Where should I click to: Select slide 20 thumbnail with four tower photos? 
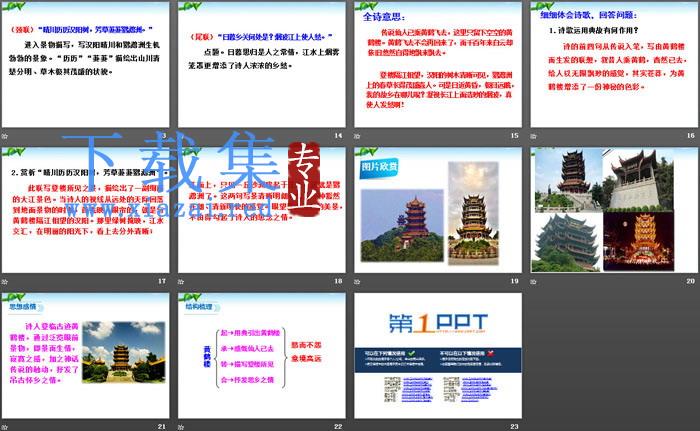pyautogui.click(x=614, y=210)
